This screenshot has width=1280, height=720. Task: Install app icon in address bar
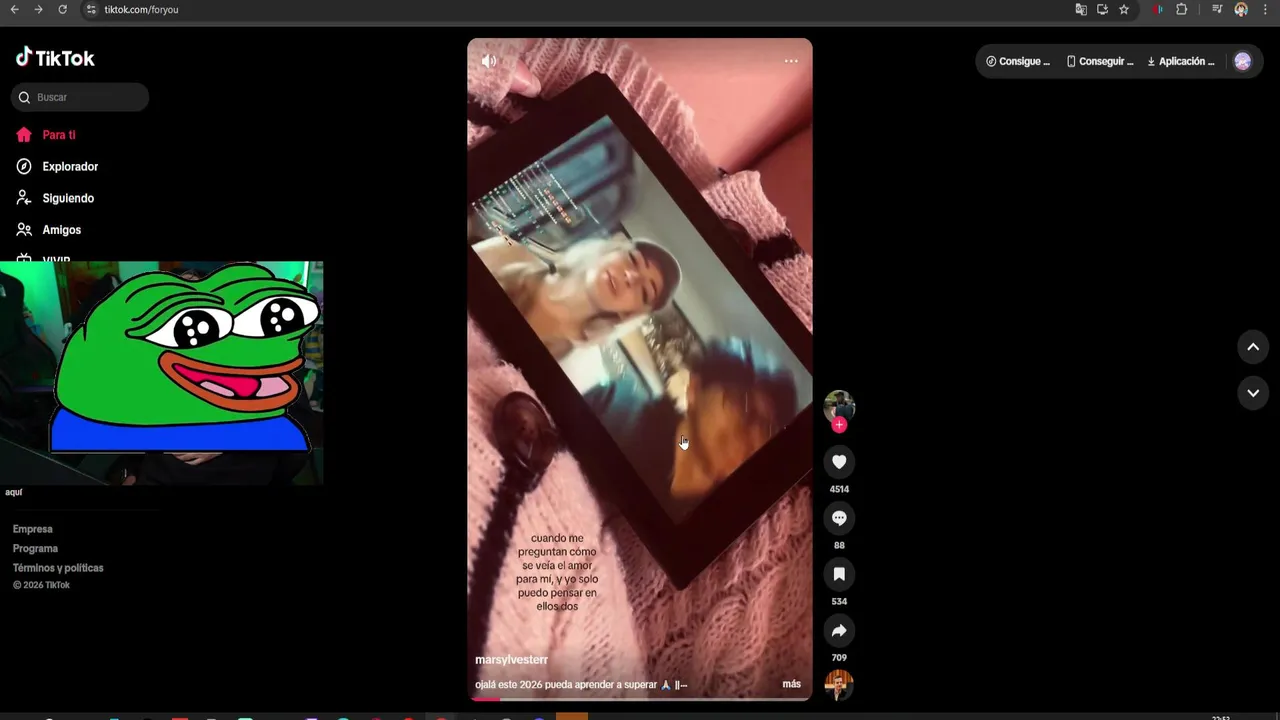click(1102, 9)
